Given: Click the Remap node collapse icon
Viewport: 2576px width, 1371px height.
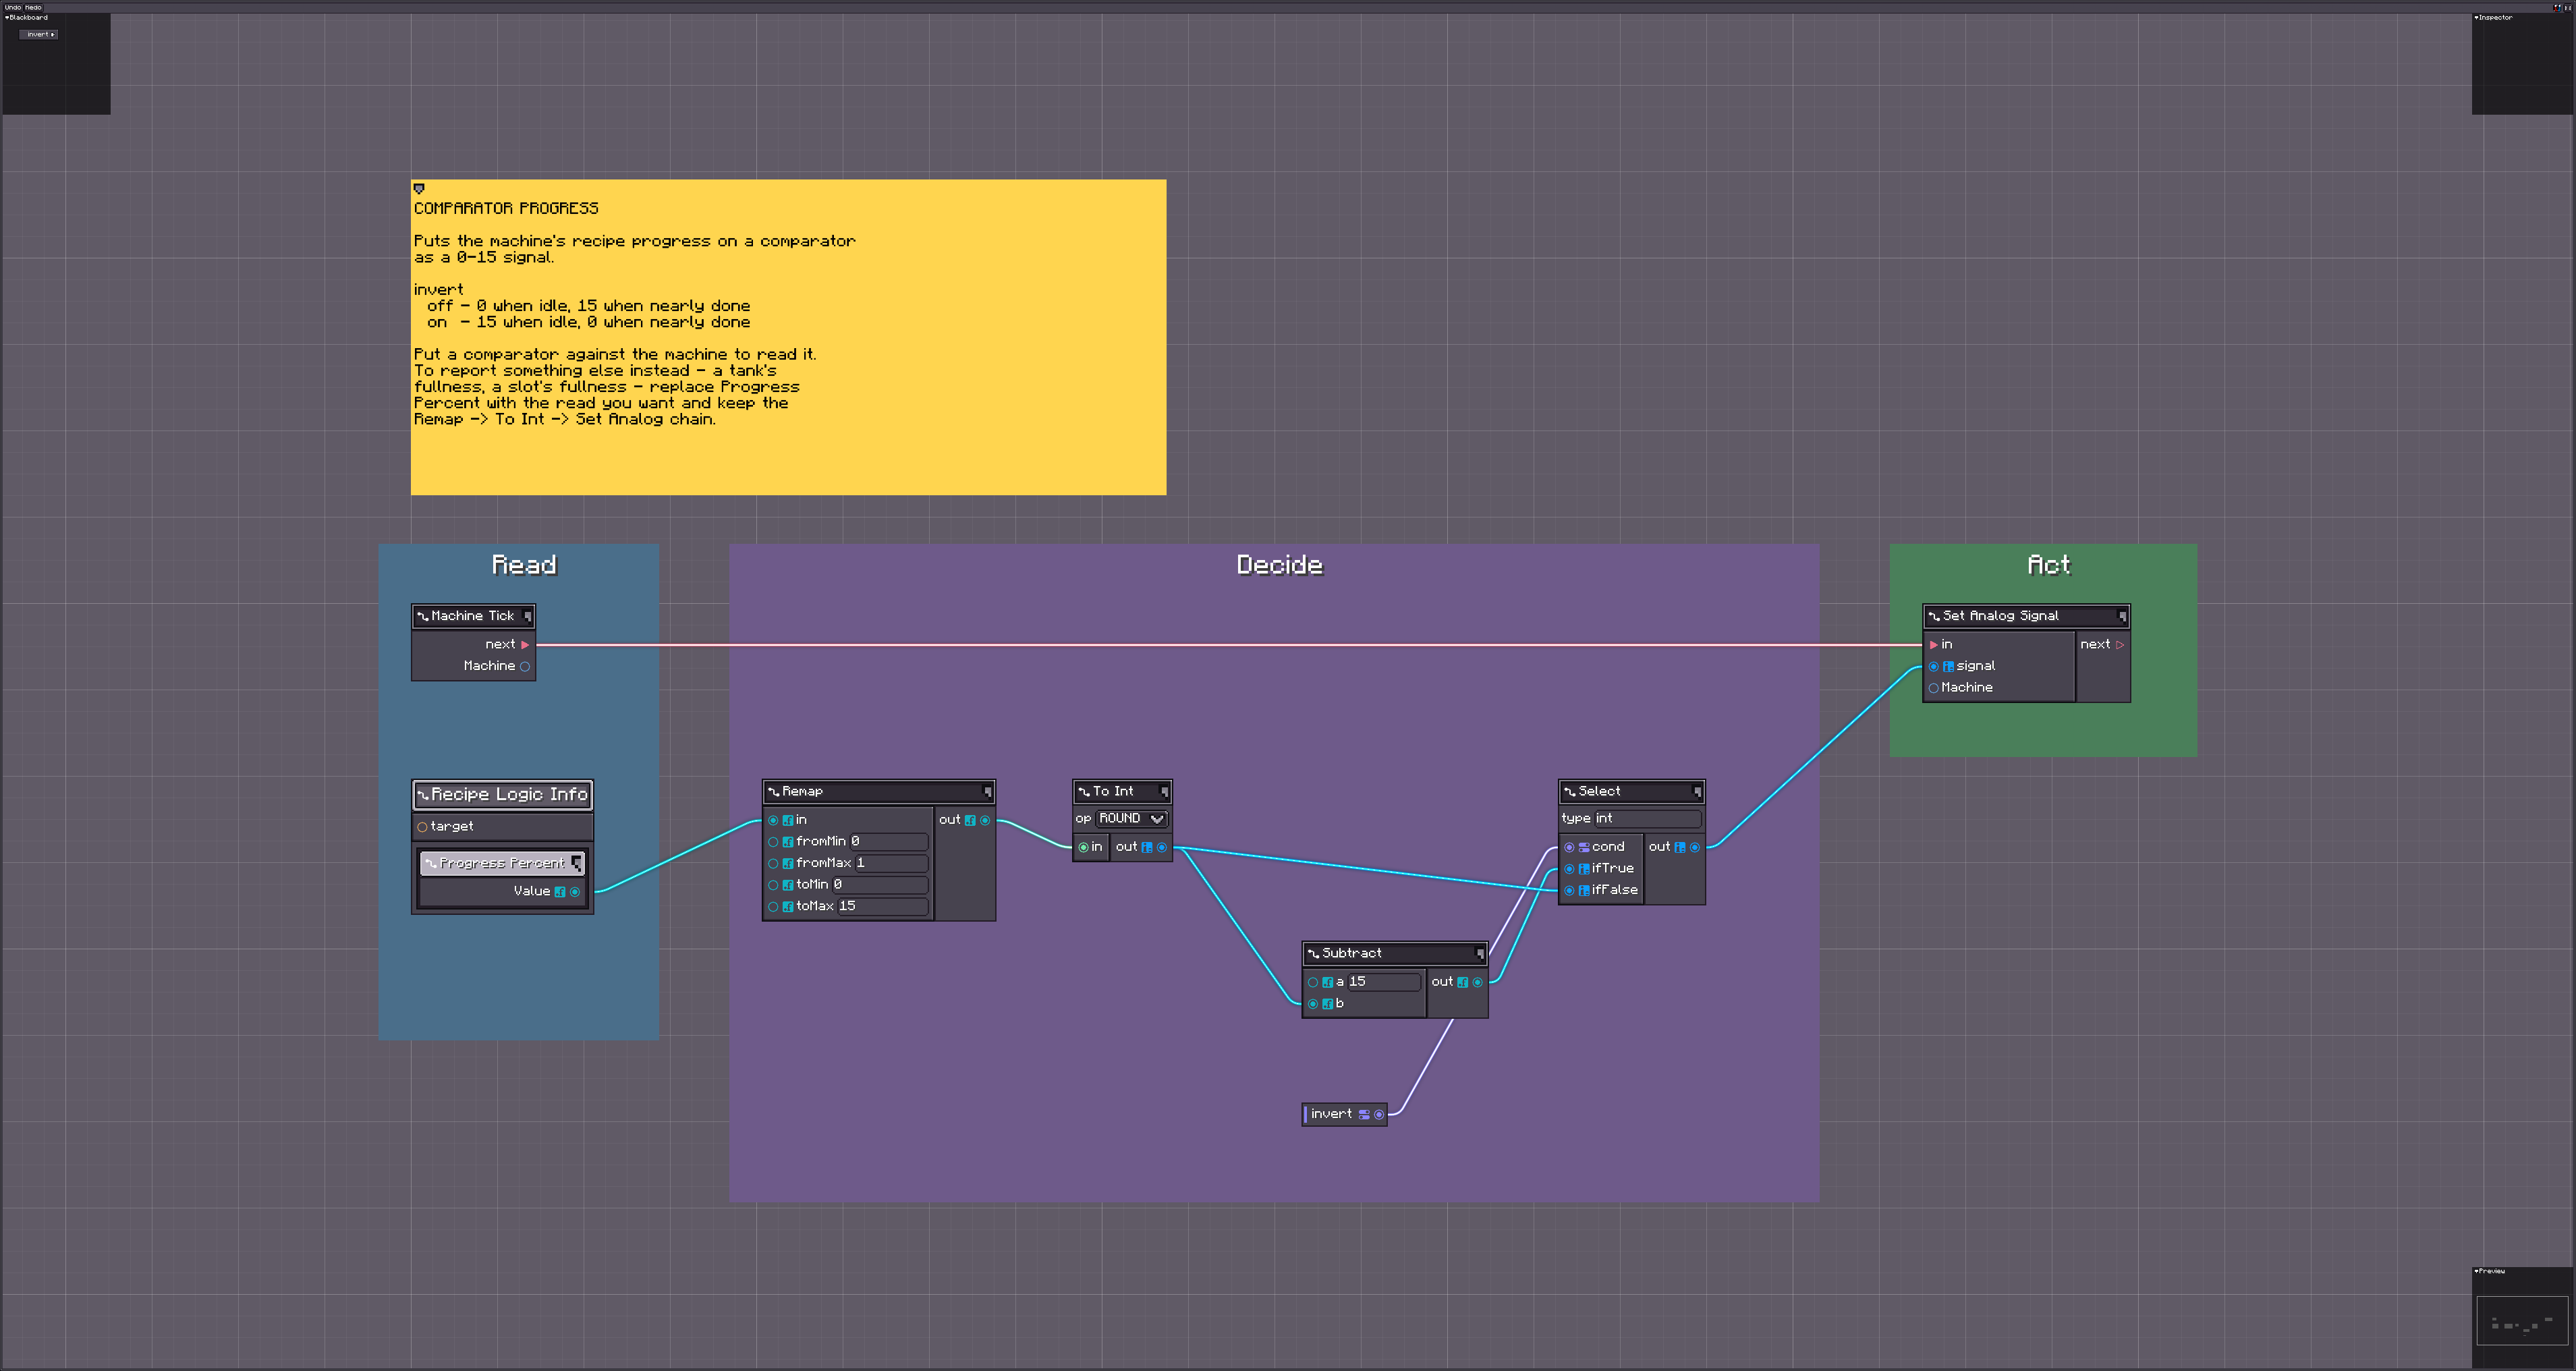Looking at the screenshot, I should [987, 792].
